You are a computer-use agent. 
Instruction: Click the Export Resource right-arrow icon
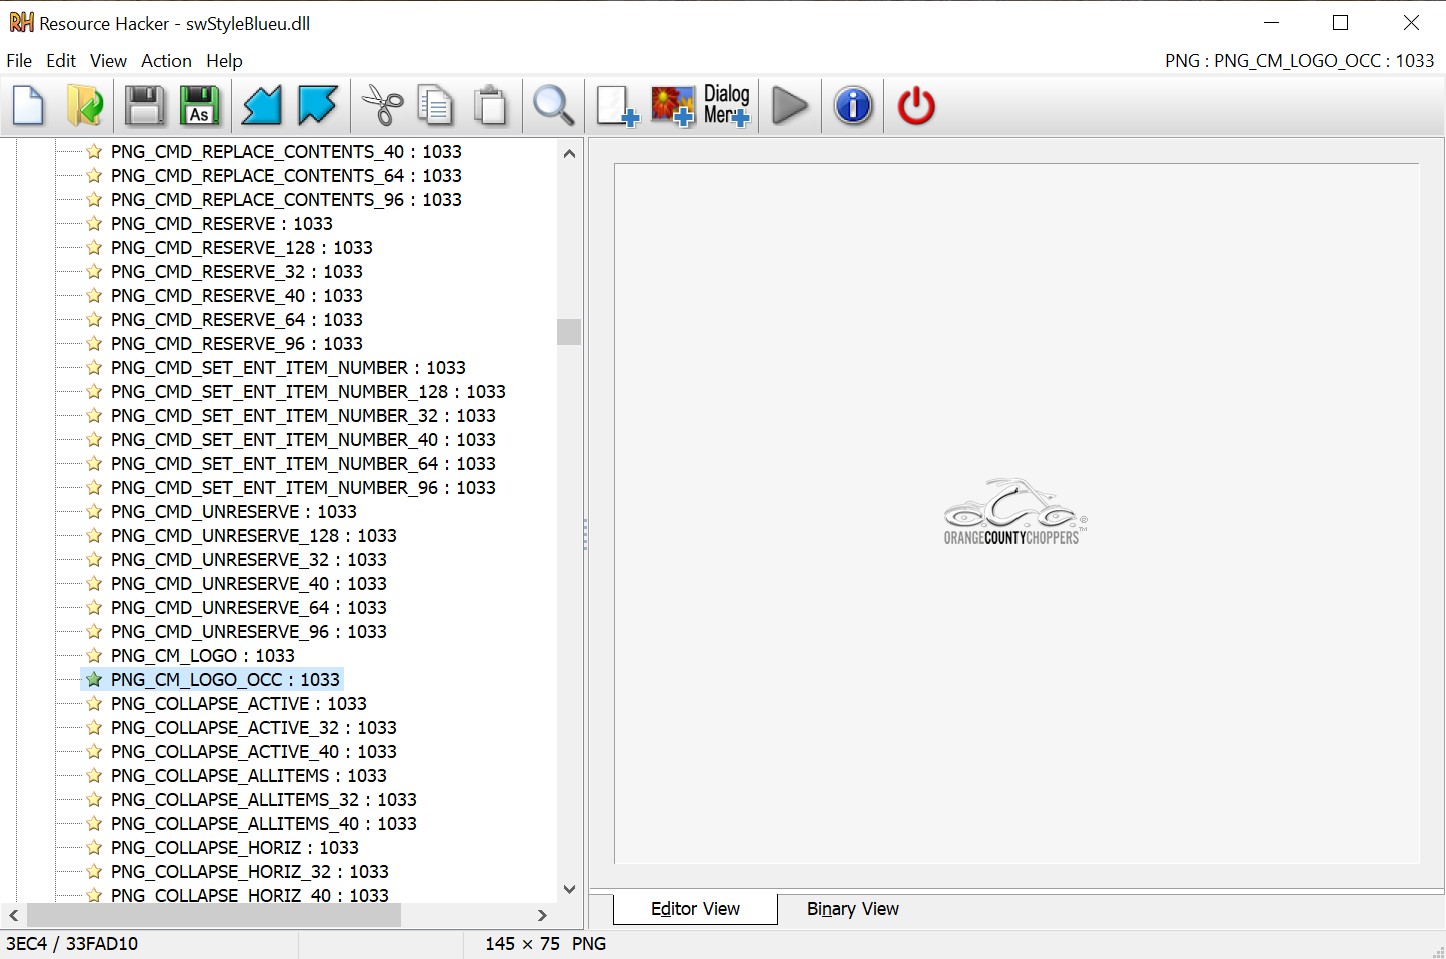(x=318, y=105)
